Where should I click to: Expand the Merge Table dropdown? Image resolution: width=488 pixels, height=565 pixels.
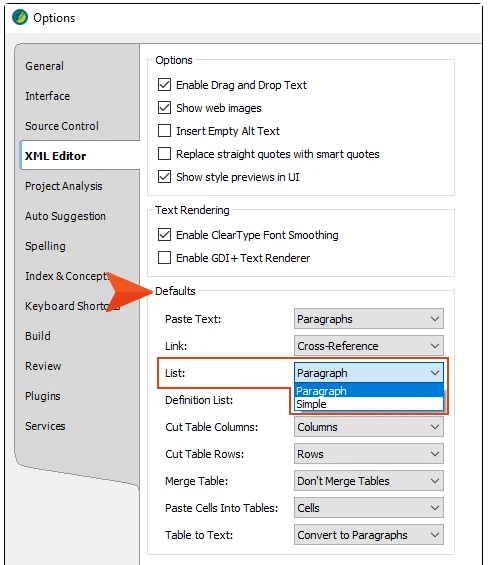click(369, 481)
